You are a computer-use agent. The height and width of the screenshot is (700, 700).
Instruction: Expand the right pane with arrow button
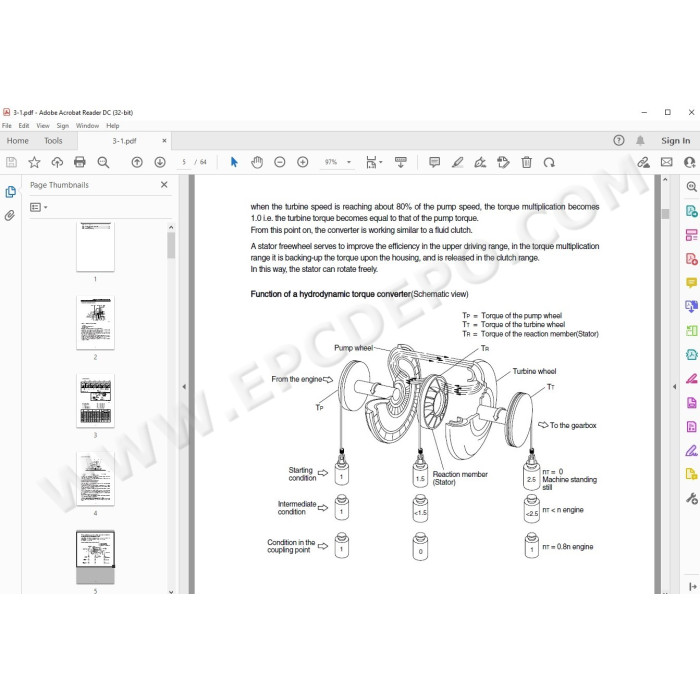coord(692,587)
